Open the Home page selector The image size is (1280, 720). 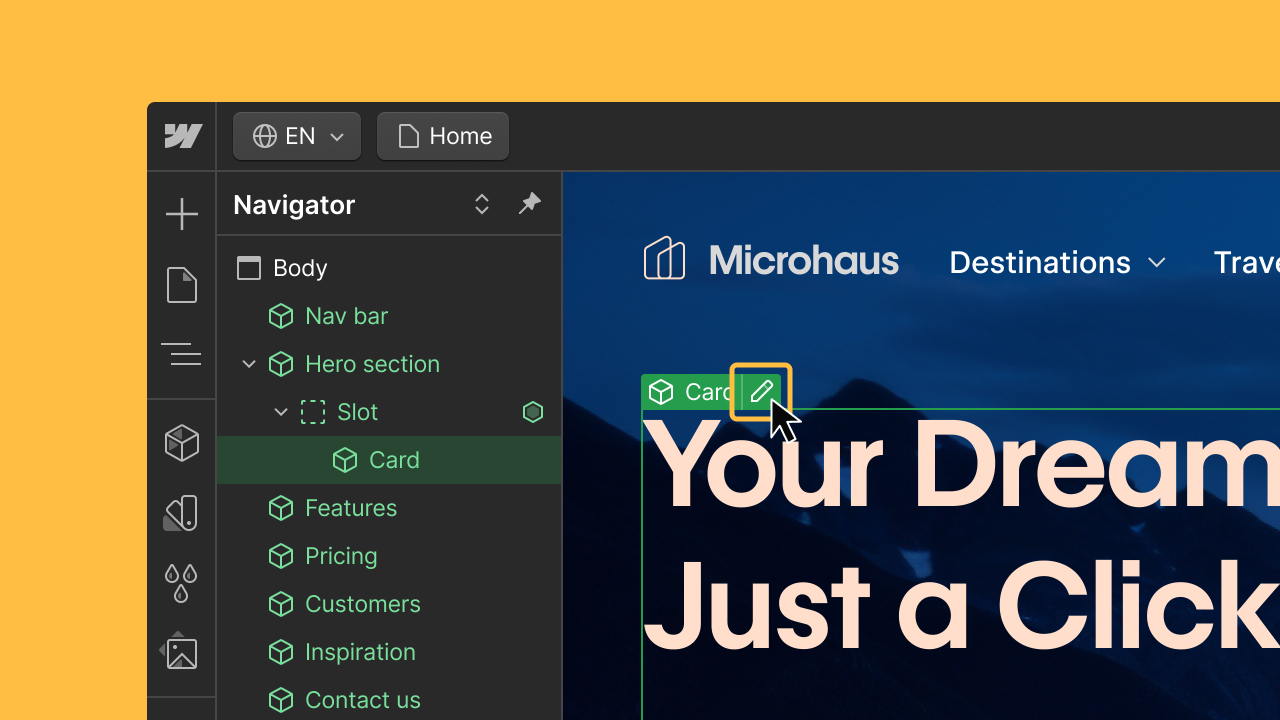(x=443, y=136)
